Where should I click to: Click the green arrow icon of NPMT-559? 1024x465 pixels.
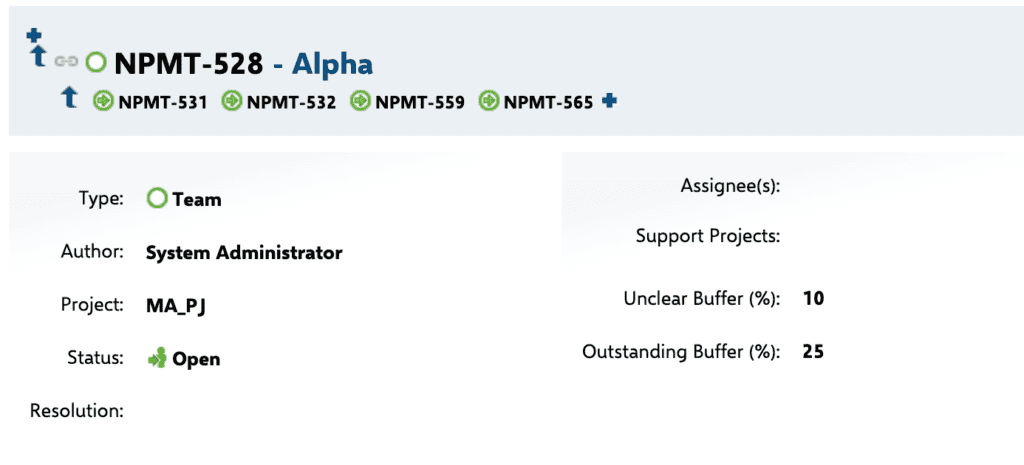360,101
